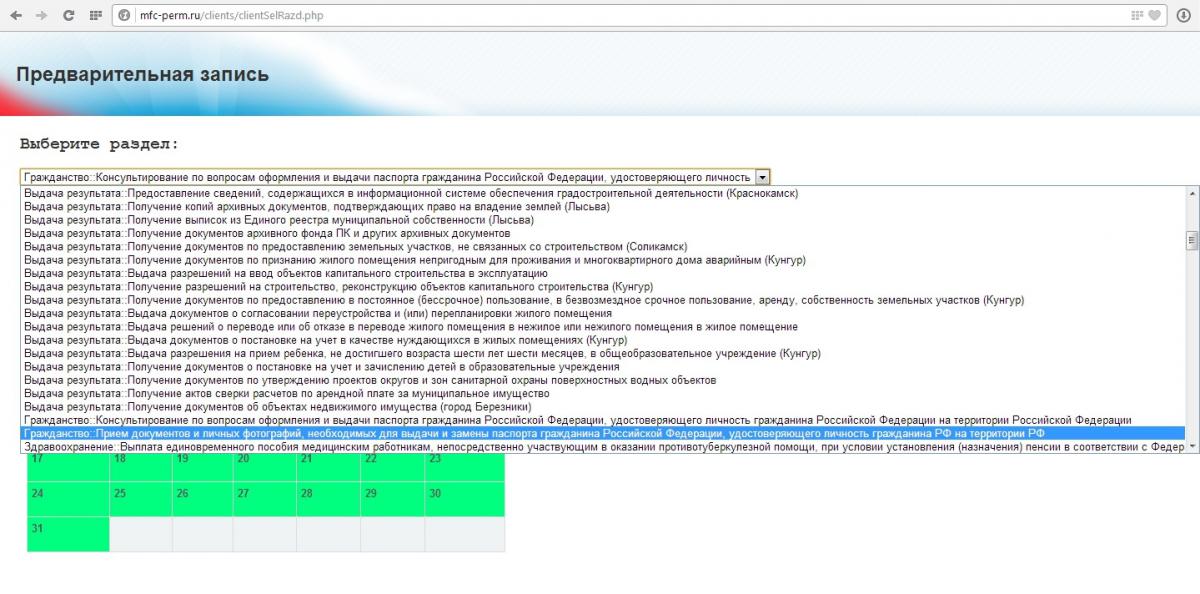This screenshot has width=1200, height=594.
Task: Go back to the previous page
Action: pyautogui.click(x=16, y=15)
